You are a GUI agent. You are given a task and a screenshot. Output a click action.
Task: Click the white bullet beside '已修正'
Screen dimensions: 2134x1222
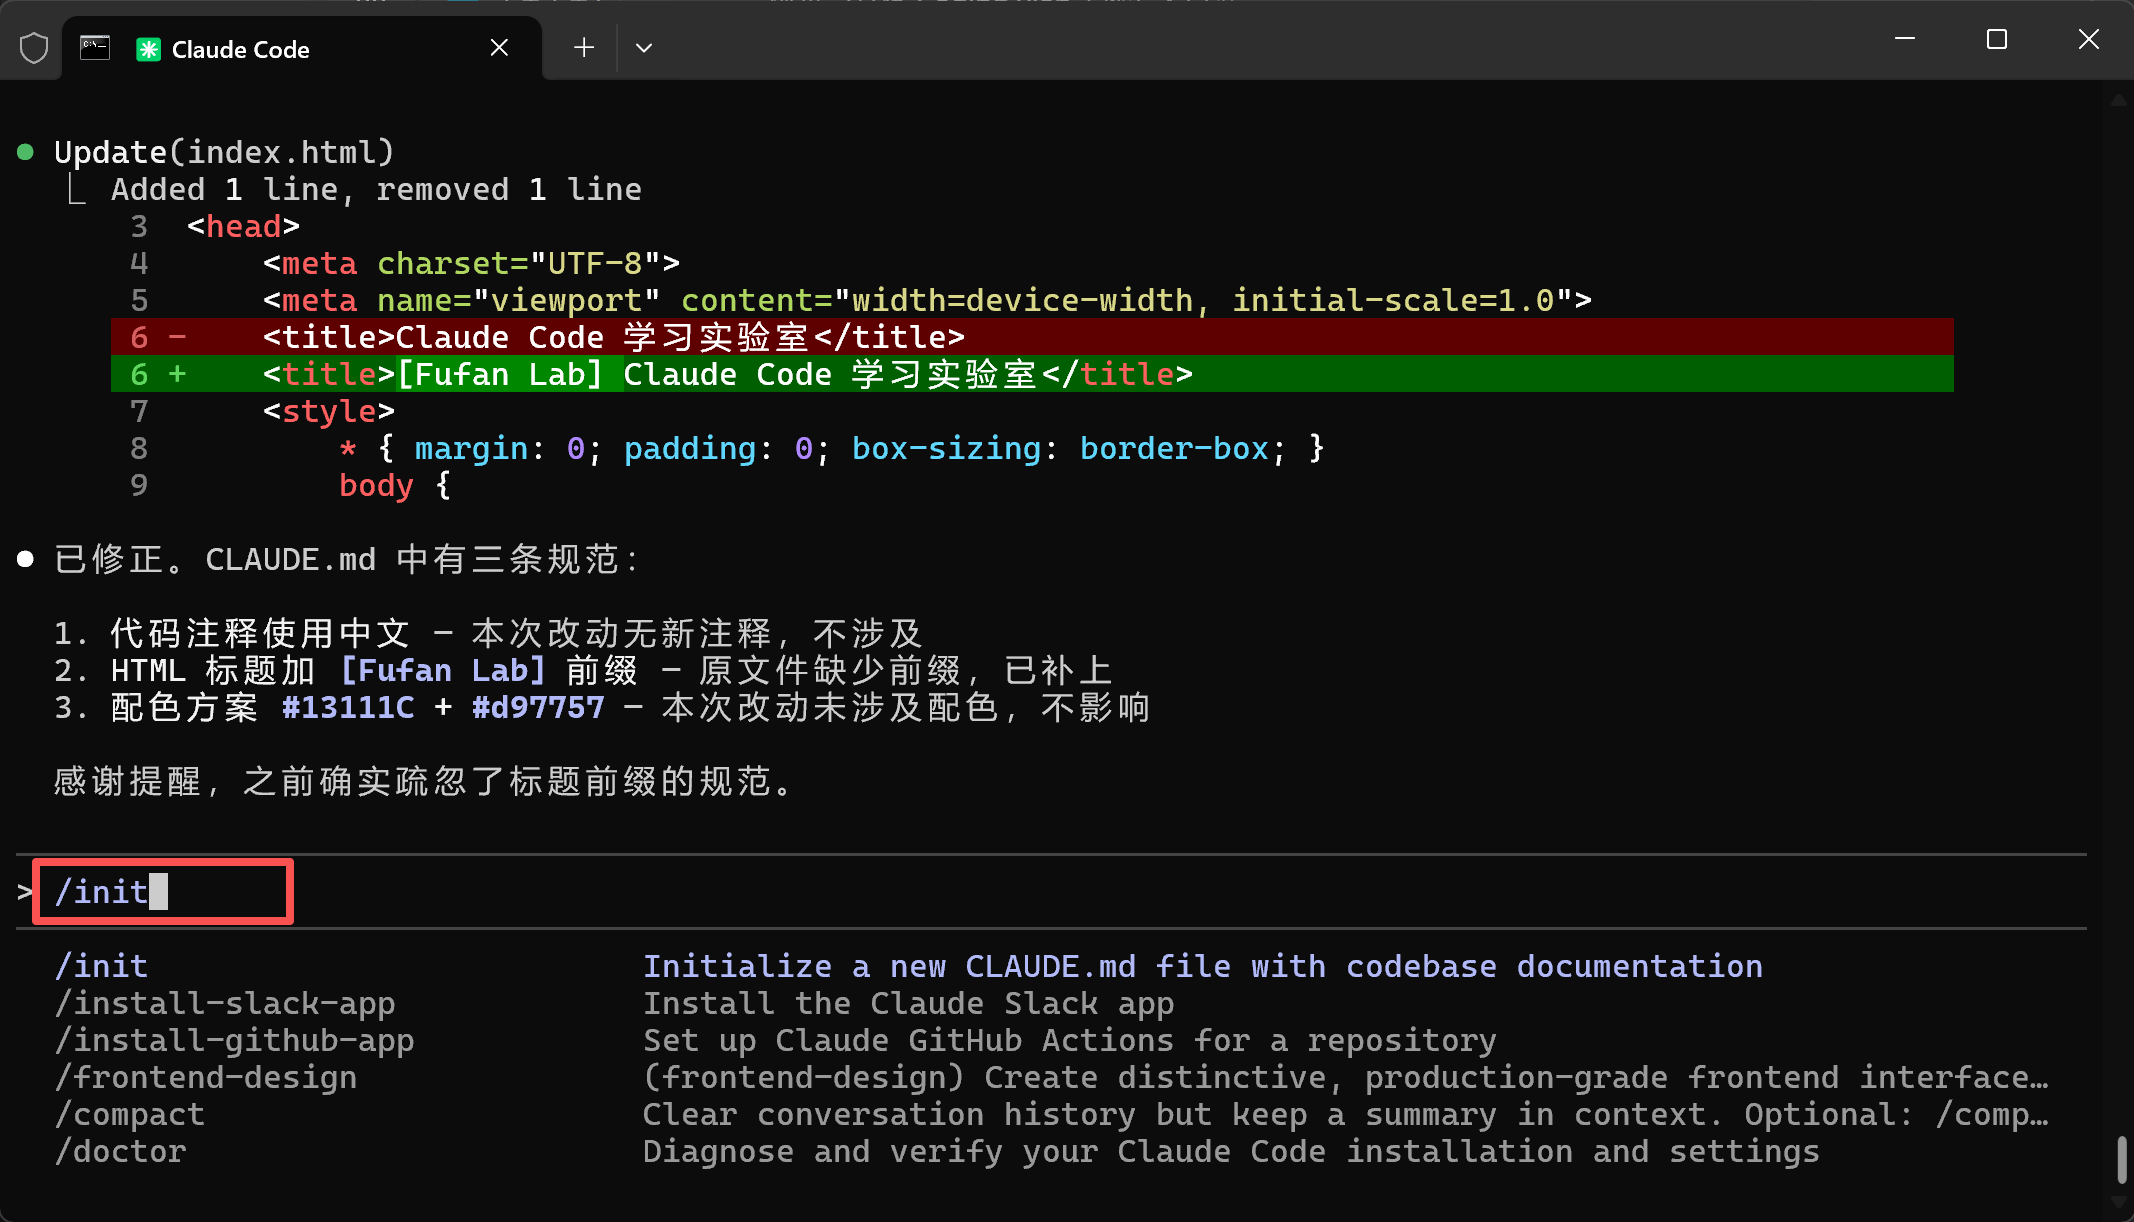click(26, 559)
